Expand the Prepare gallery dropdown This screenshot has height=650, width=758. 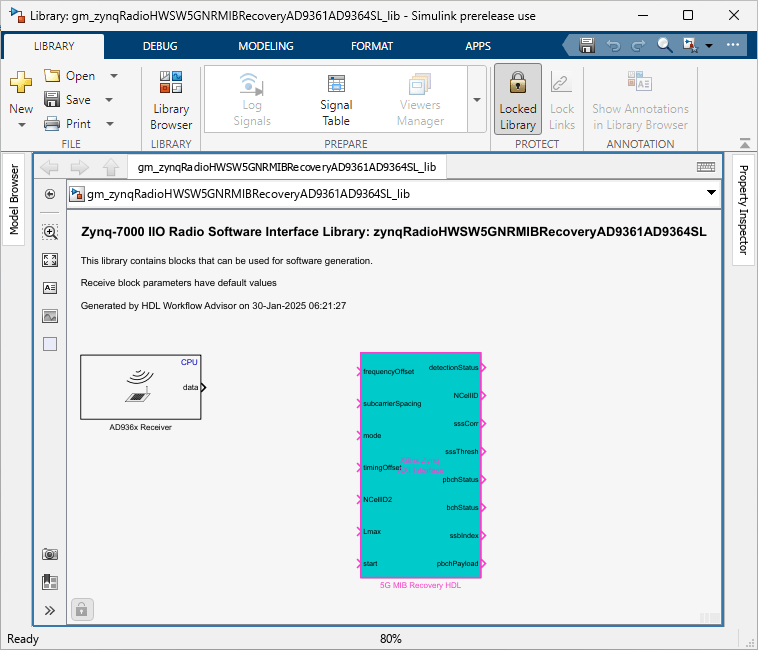coord(477,100)
